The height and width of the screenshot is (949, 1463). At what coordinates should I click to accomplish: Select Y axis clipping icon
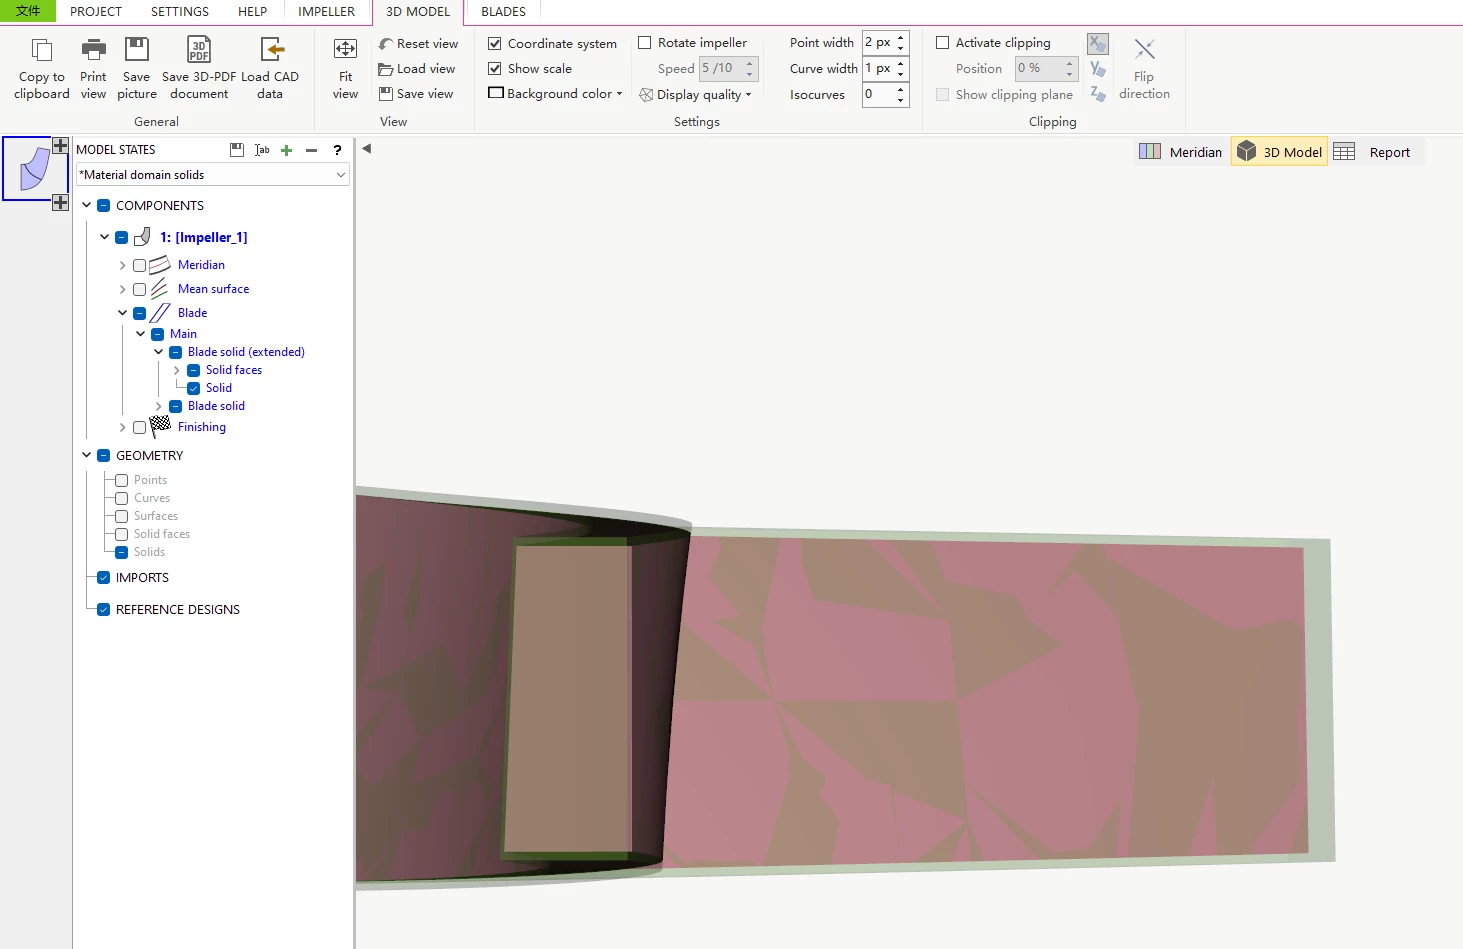pyautogui.click(x=1098, y=69)
